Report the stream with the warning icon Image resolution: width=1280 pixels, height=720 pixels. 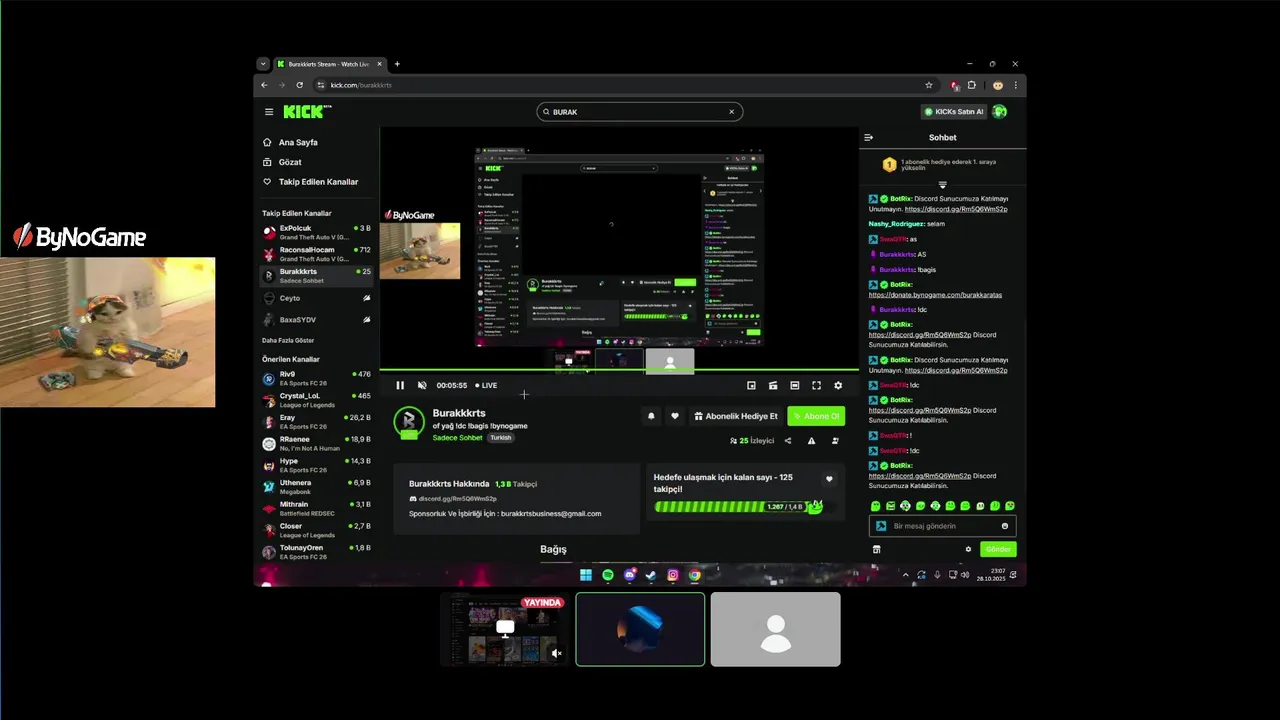[x=812, y=440]
